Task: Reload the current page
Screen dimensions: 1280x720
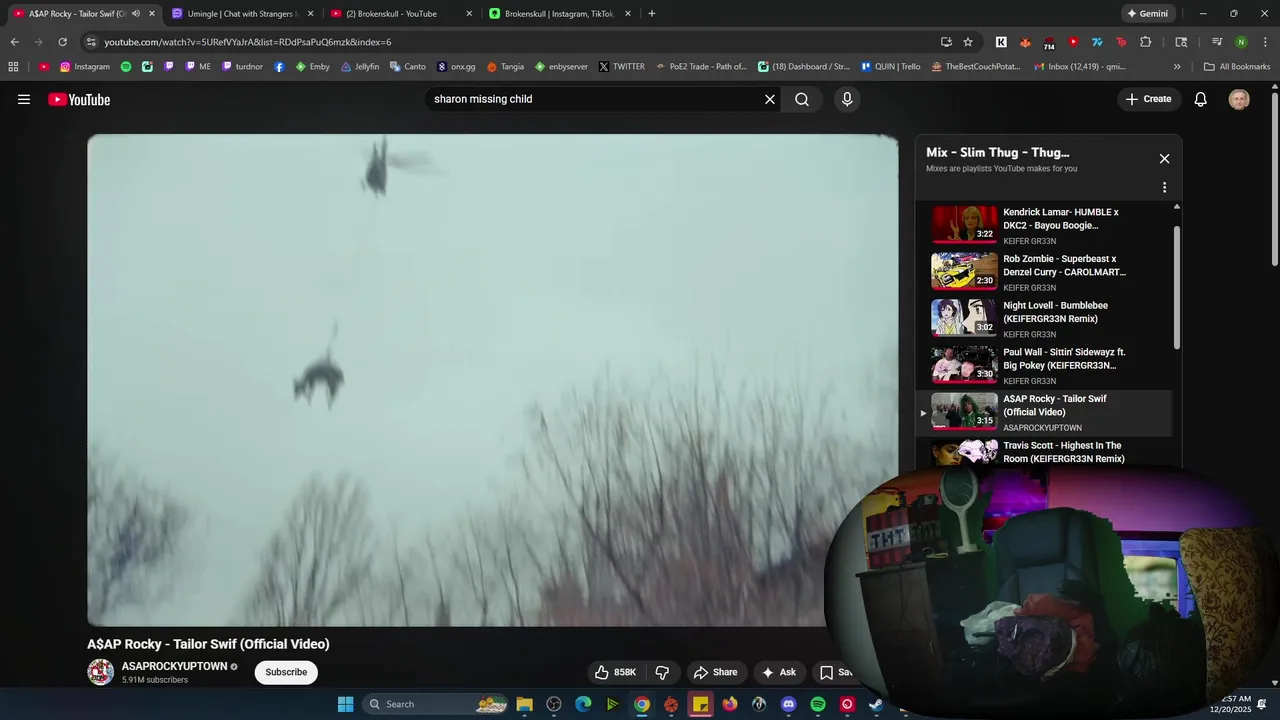Action: click(62, 42)
